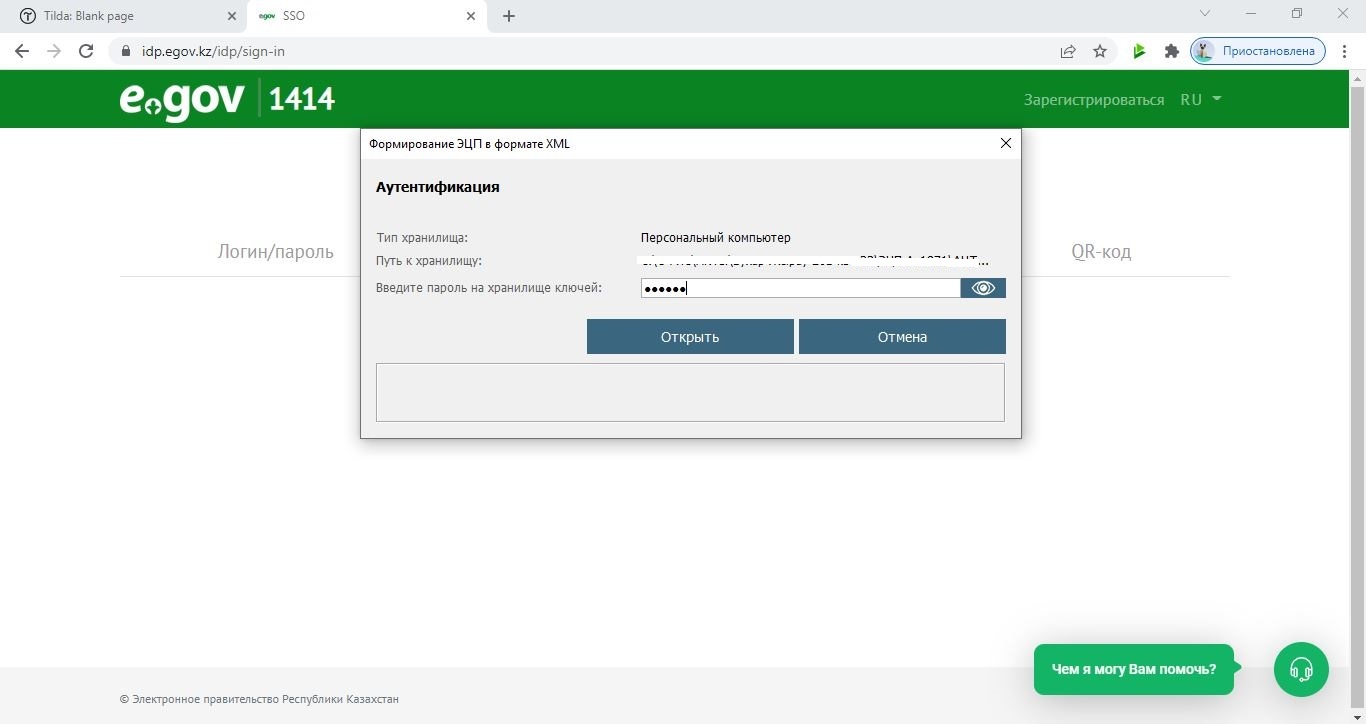Show password with the eye icon
This screenshot has height=724, width=1366.
point(983,288)
